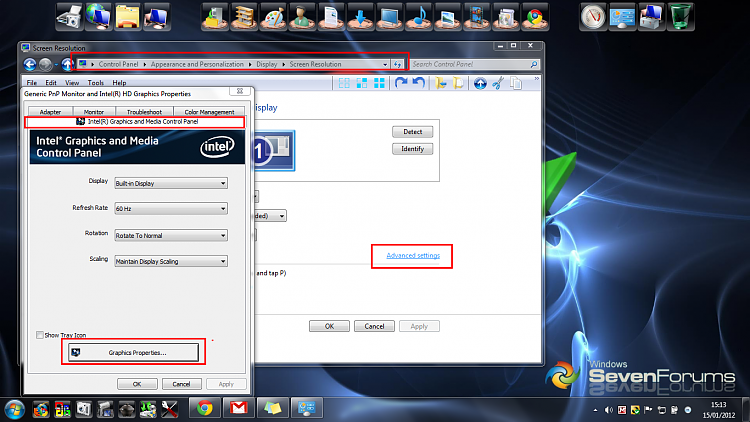Open the Music note dock icon

pos(419,17)
